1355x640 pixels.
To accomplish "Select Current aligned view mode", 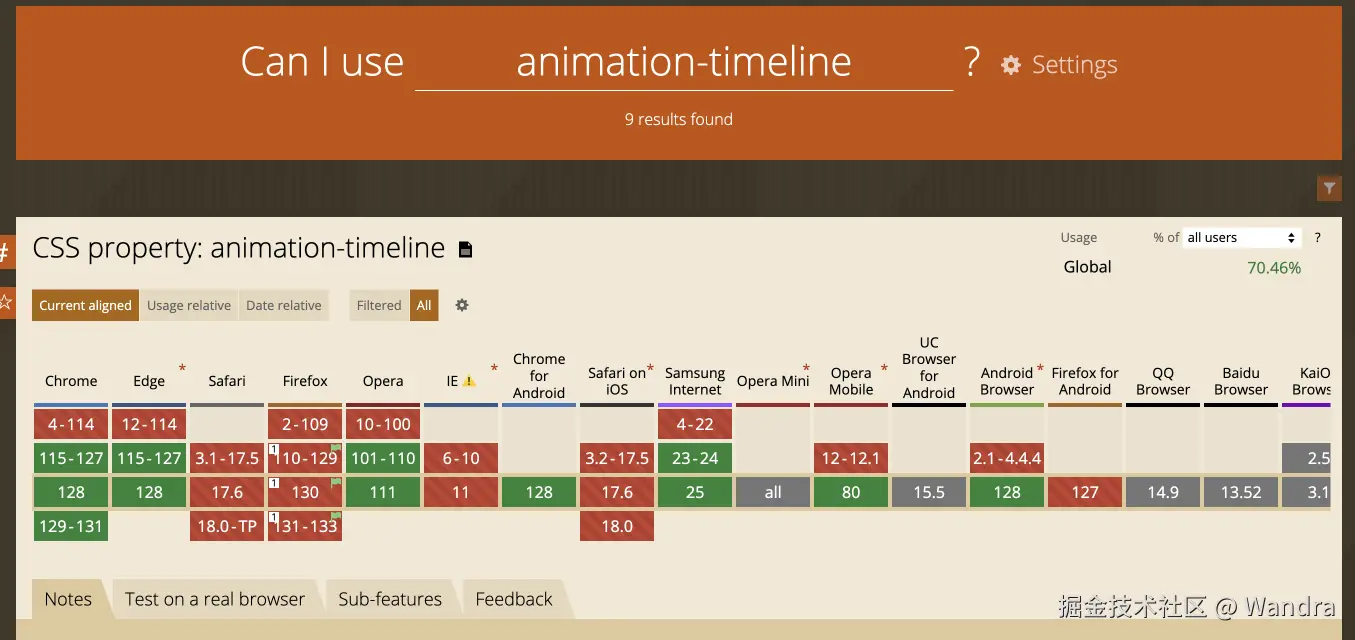I will [x=85, y=306].
